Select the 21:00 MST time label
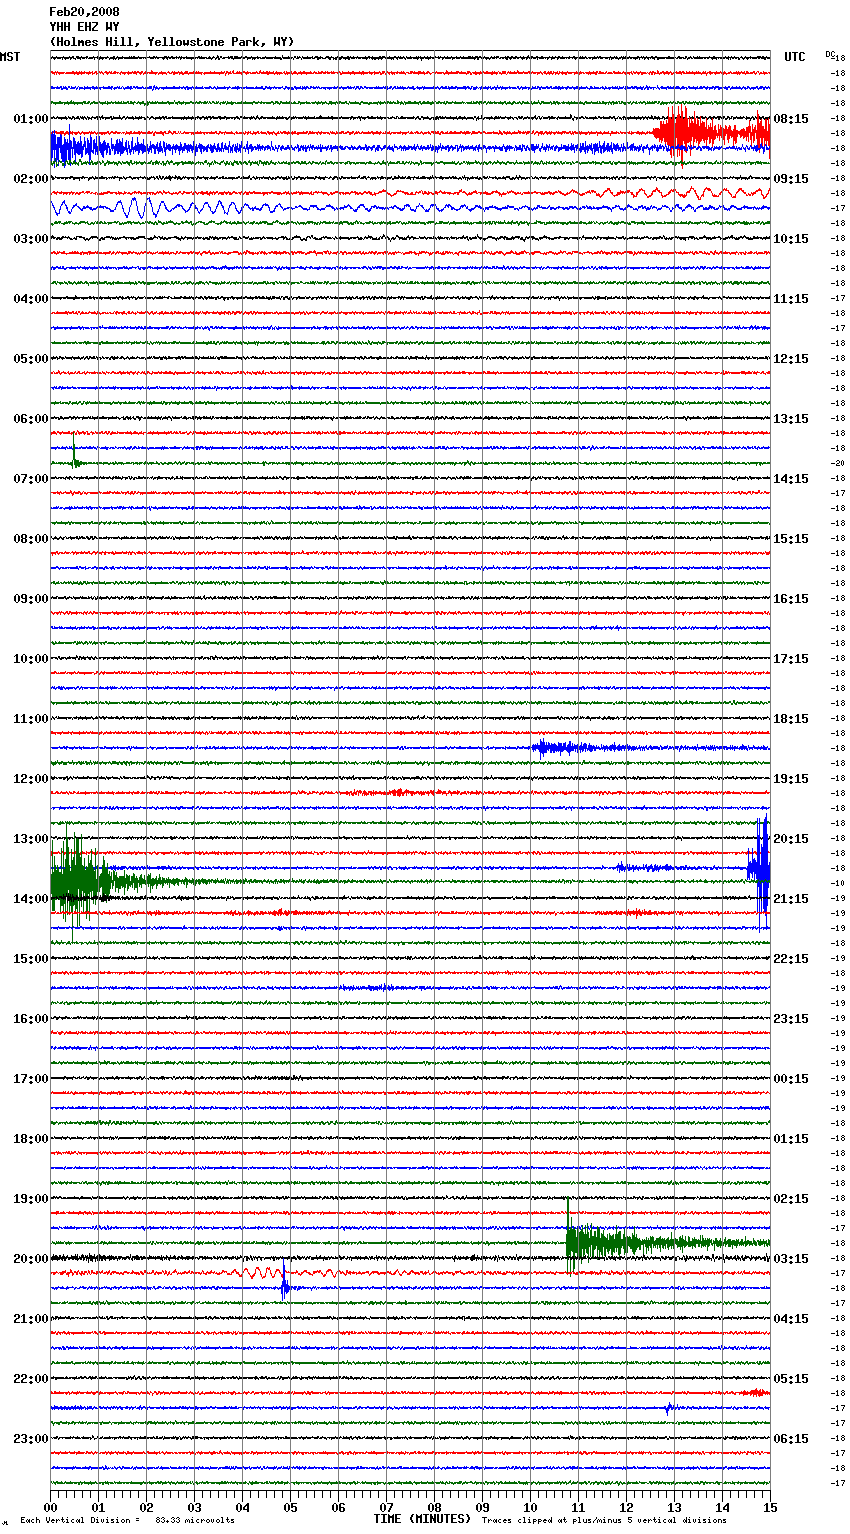 click(31, 1319)
